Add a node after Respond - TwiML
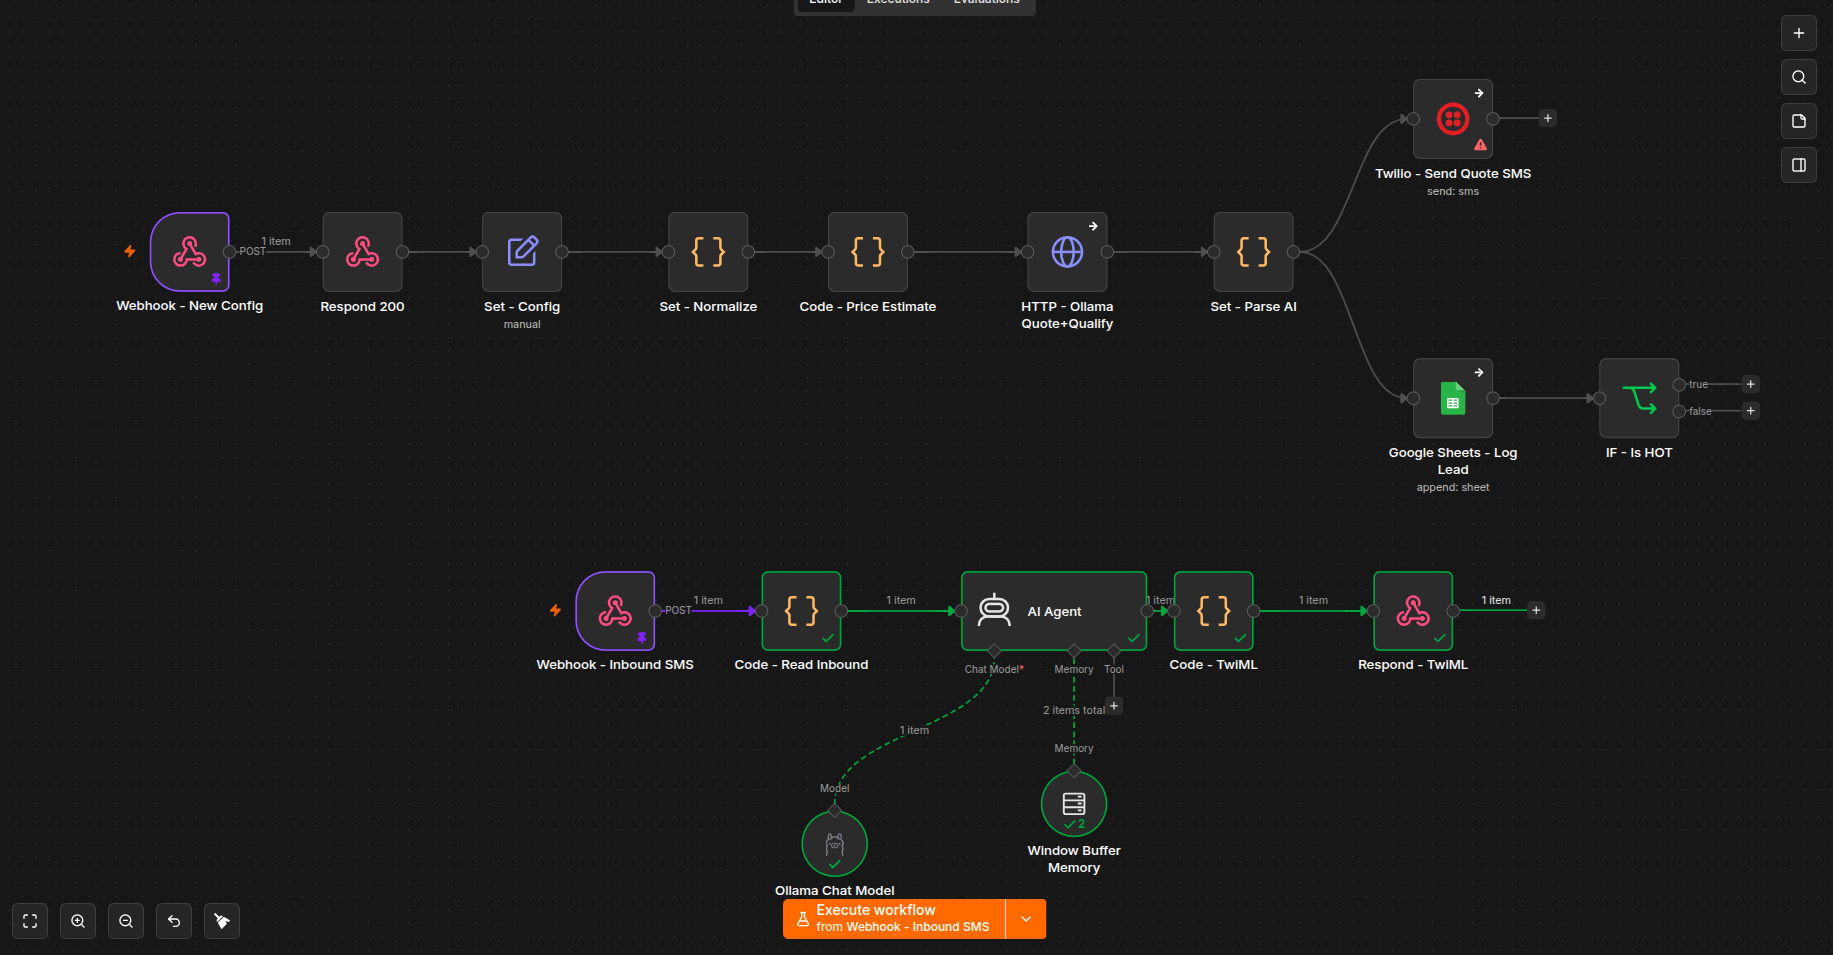The image size is (1833, 955). (1537, 611)
